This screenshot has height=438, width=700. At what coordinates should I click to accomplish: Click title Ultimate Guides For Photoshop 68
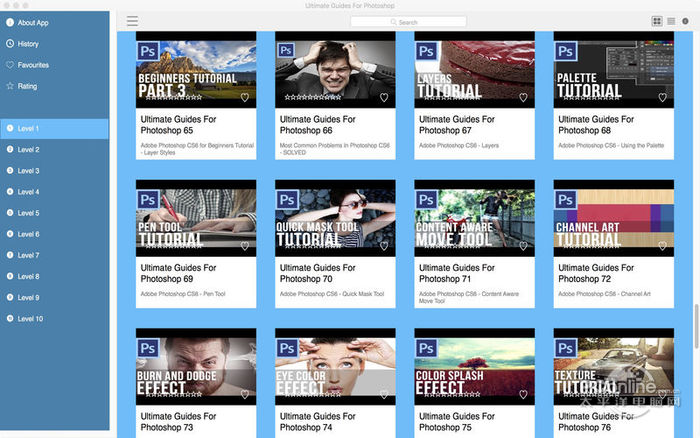pos(596,125)
